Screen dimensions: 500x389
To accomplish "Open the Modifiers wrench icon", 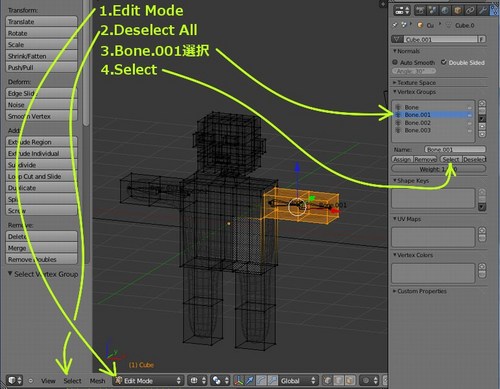I will coord(482,10).
